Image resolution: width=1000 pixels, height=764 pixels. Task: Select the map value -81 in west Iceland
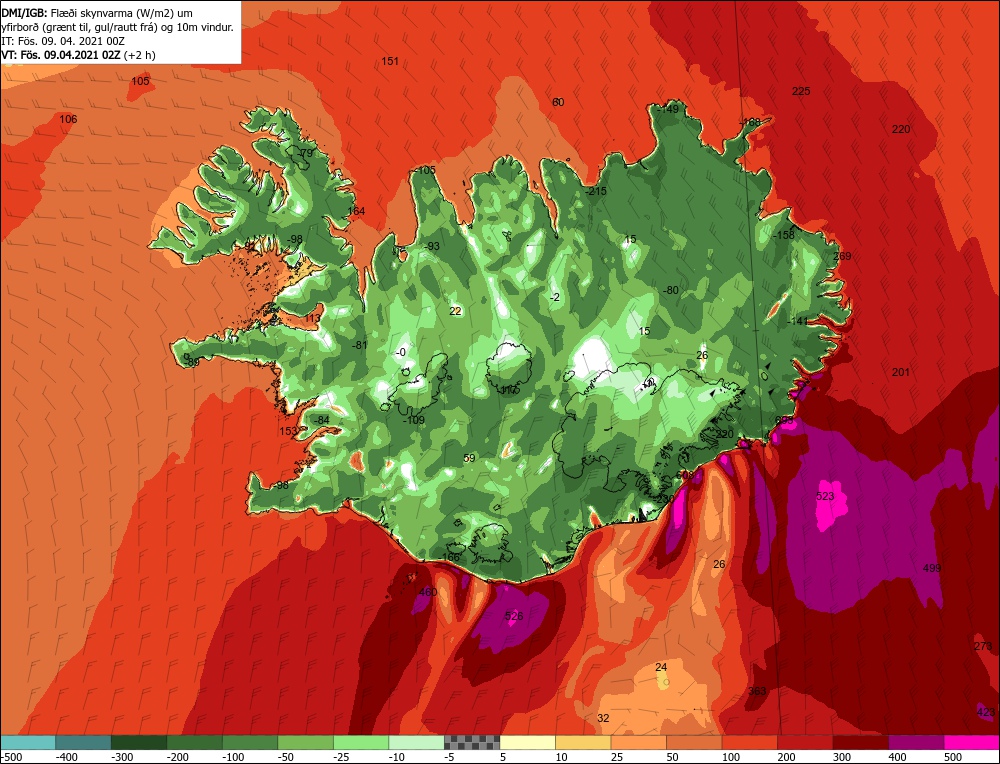pos(360,345)
